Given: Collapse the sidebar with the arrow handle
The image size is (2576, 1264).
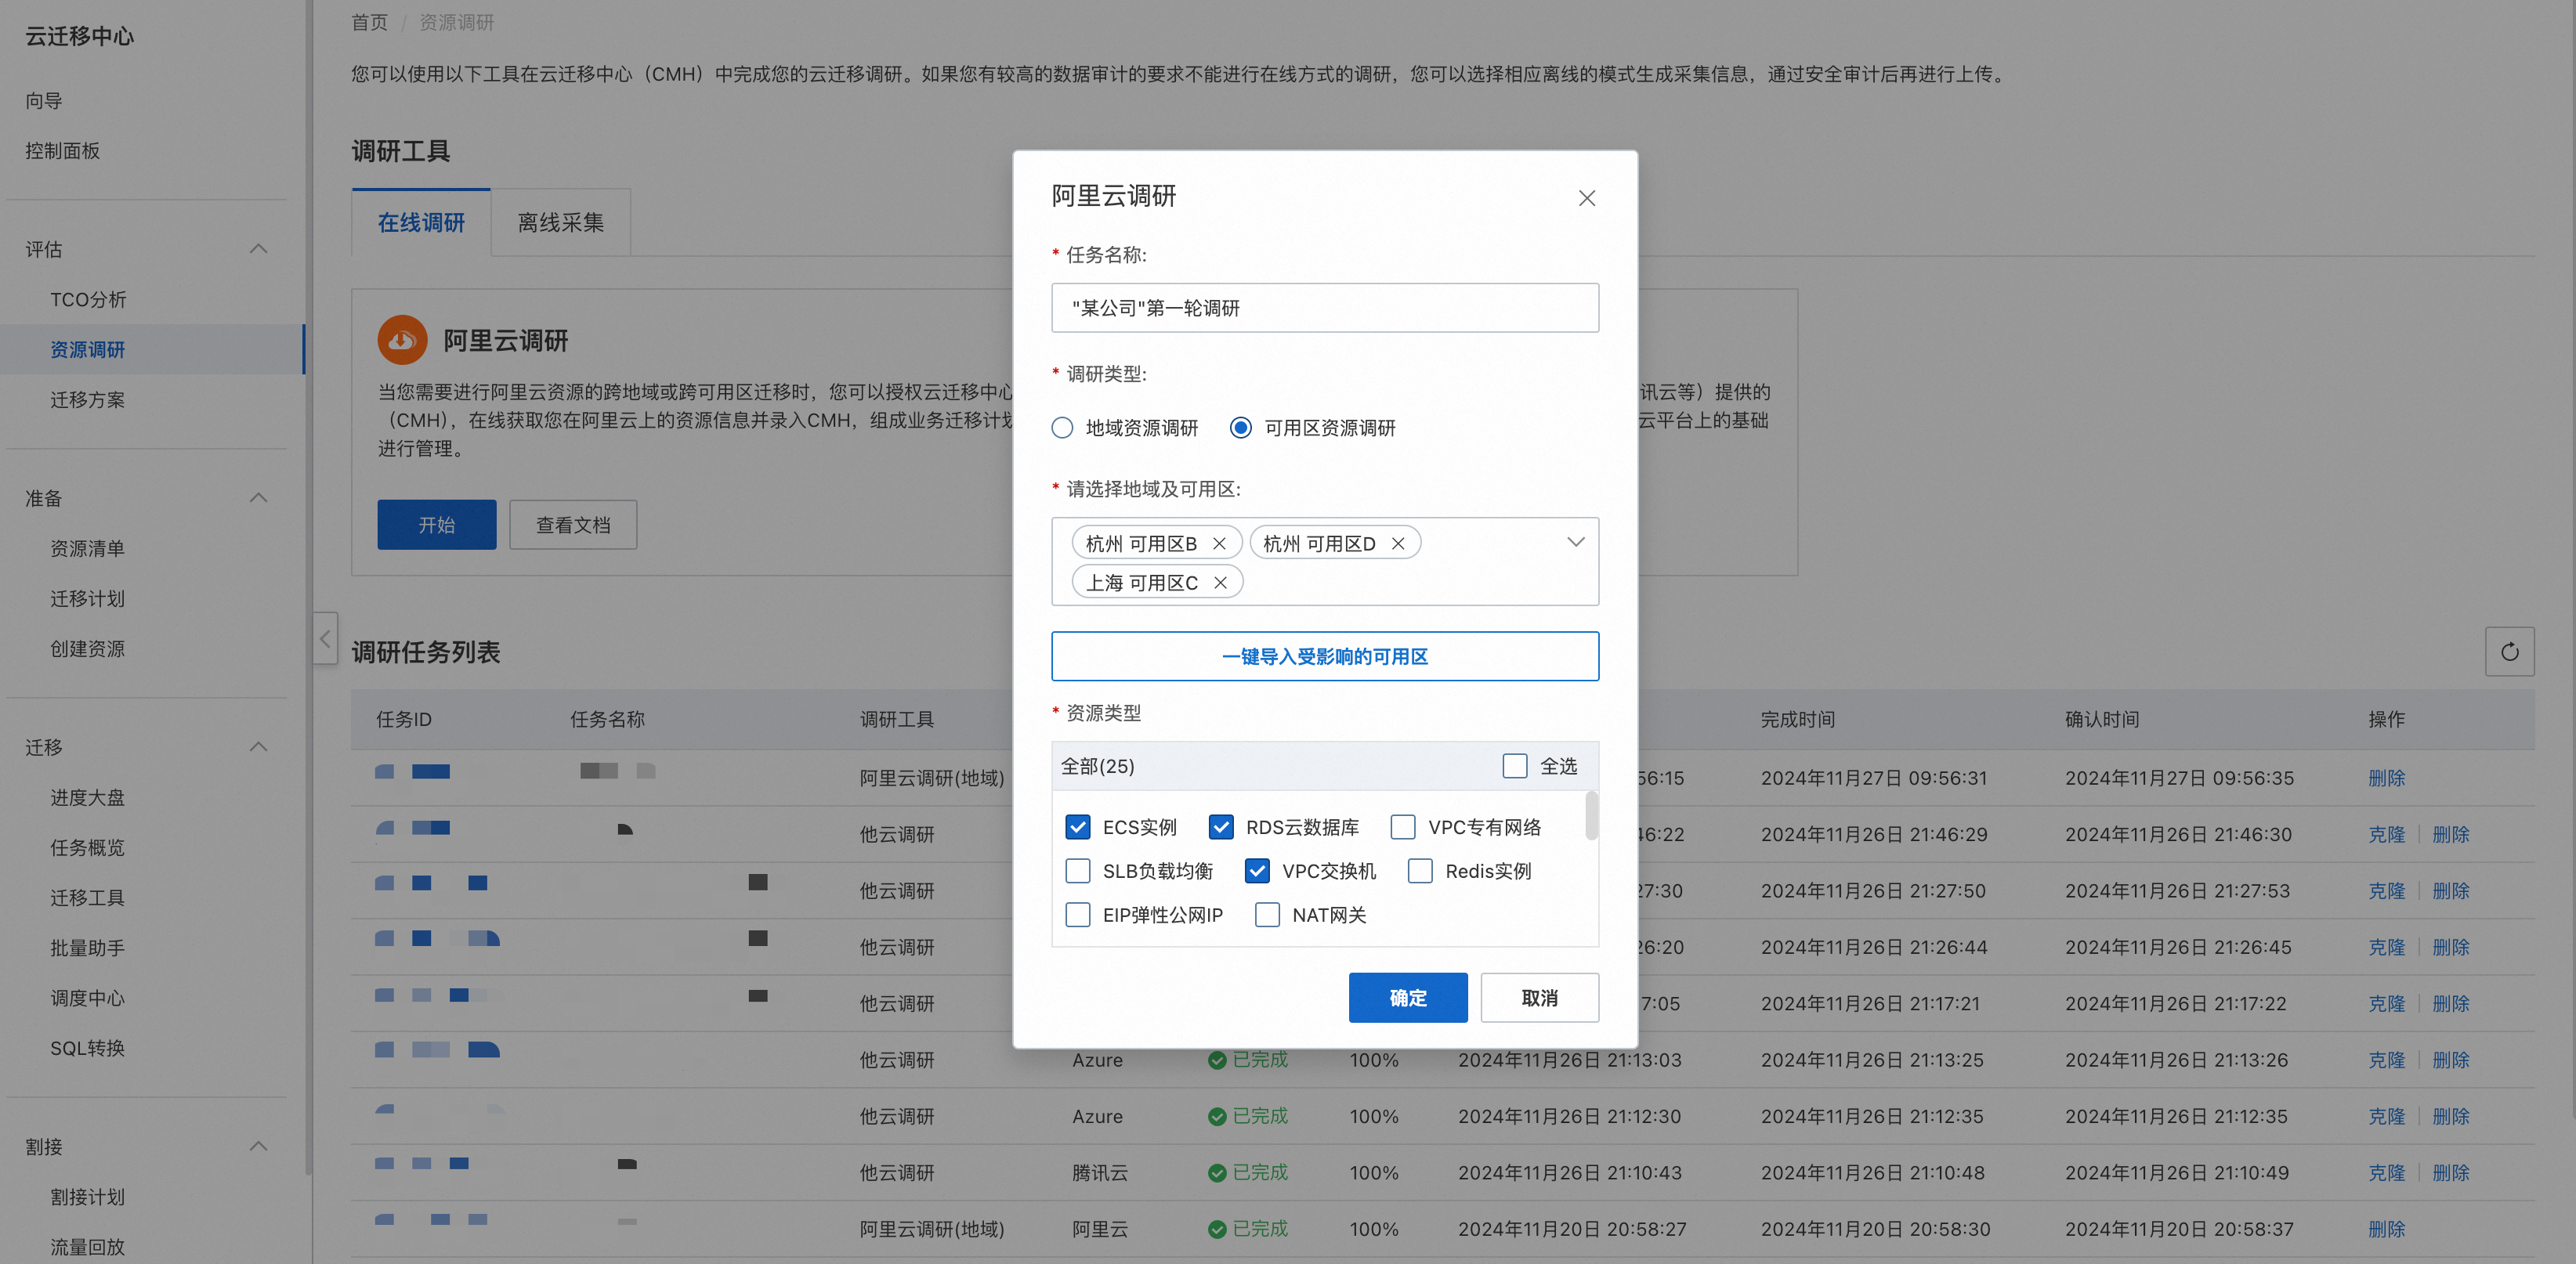Looking at the screenshot, I should [325, 638].
